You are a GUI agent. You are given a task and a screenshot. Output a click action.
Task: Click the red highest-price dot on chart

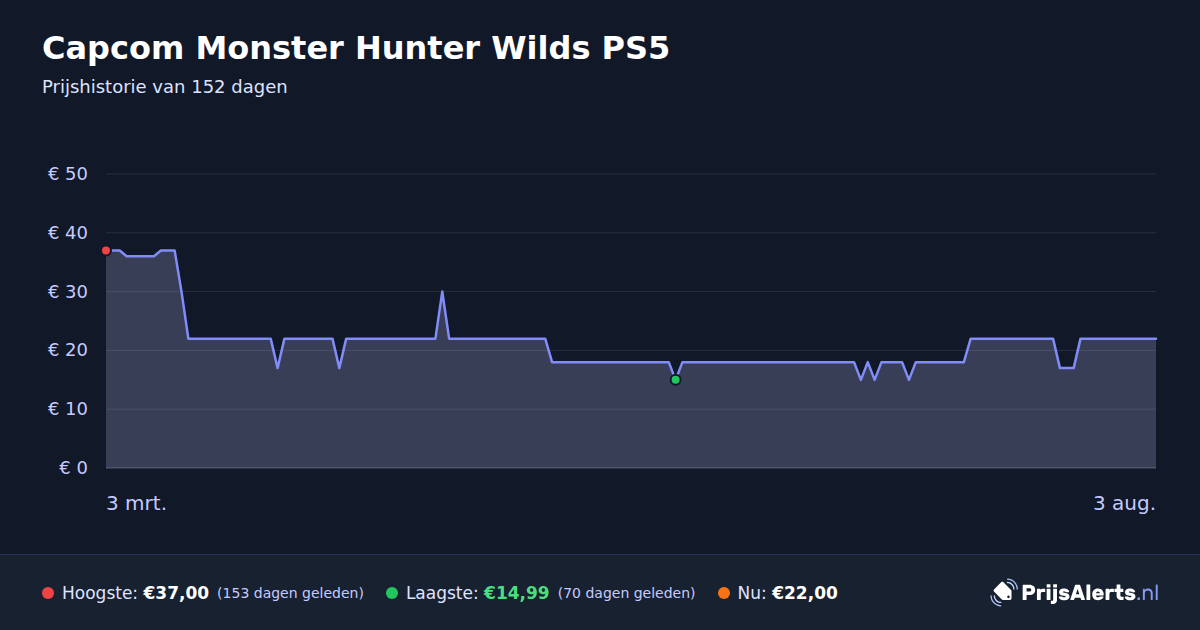(106, 250)
